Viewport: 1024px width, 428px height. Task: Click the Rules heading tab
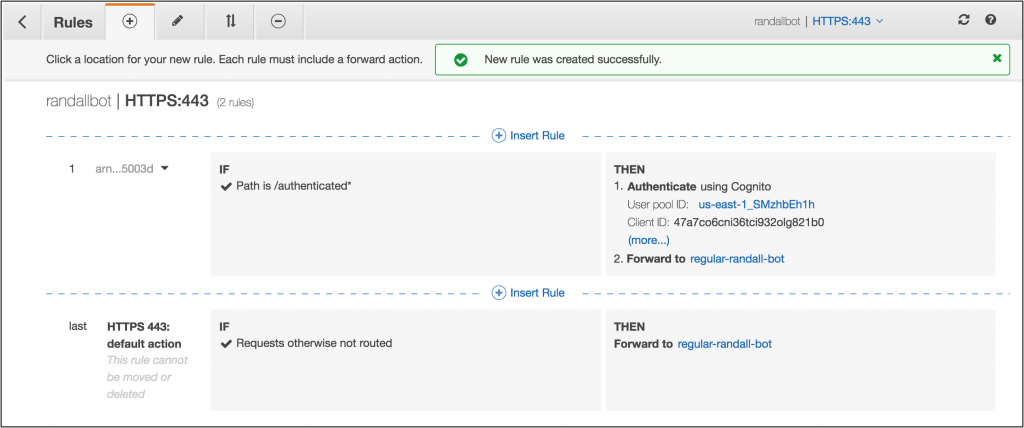pos(73,22)
